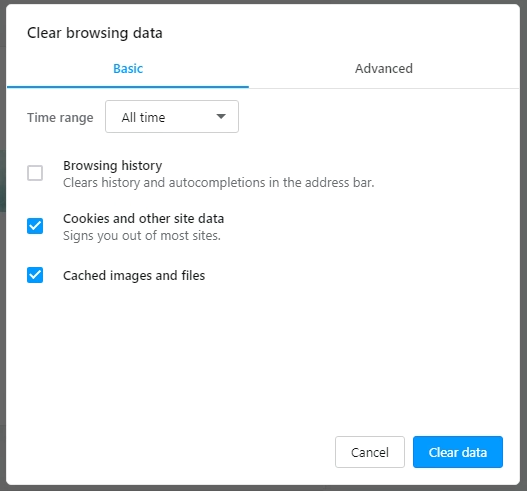Viewport: 527px width, 491px height.
Task: Open the Time range dropdown
Action: tap(172, 117)
